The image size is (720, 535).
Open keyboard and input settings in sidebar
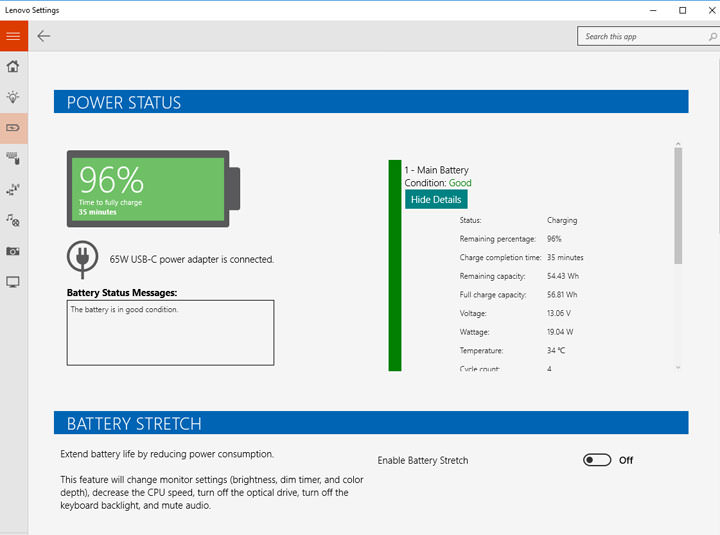pyautogui.click(x=13, y=158)
